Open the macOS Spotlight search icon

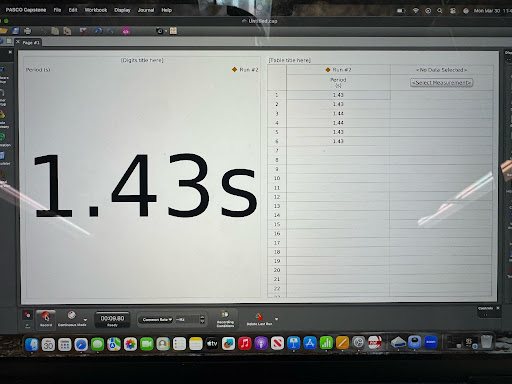tap(440, 11)
